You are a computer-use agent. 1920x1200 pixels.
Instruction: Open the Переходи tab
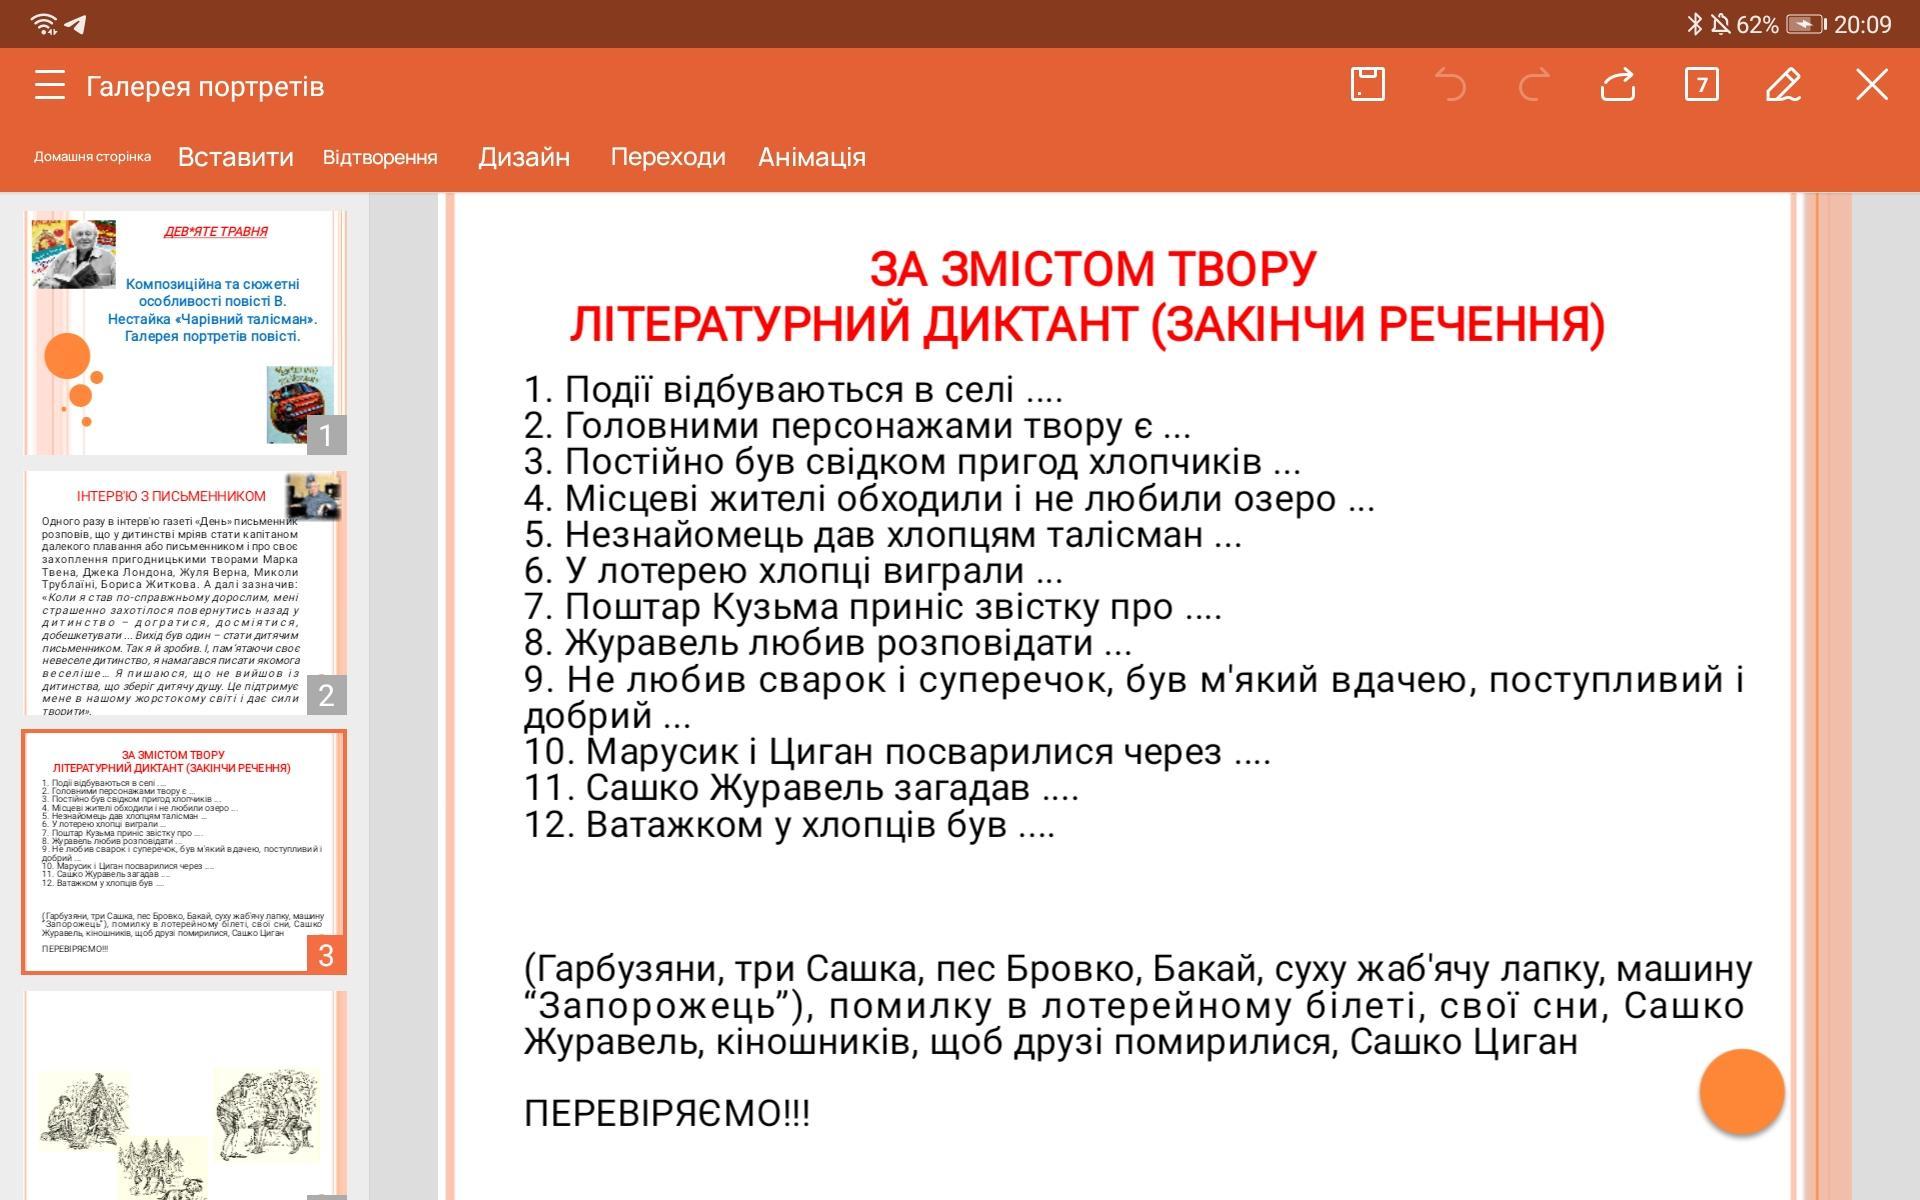(668, 157)
